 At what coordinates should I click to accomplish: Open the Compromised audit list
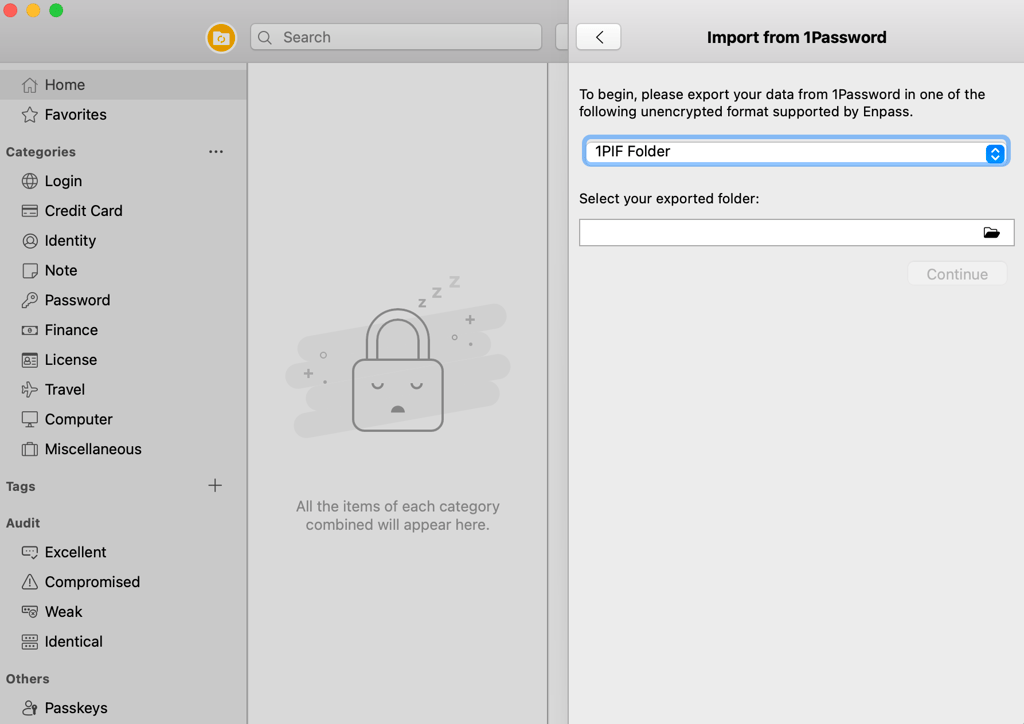(123, 582)
